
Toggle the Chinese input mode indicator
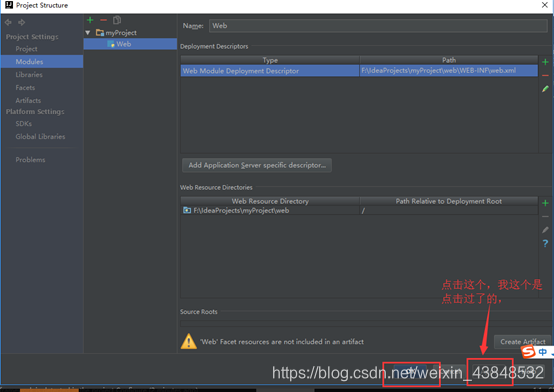pyautogui.click(x=543, y=352)
